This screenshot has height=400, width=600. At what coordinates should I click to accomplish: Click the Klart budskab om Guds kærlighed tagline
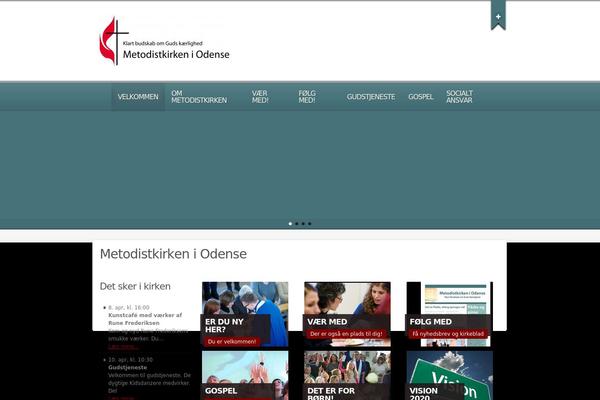point(163,43)
